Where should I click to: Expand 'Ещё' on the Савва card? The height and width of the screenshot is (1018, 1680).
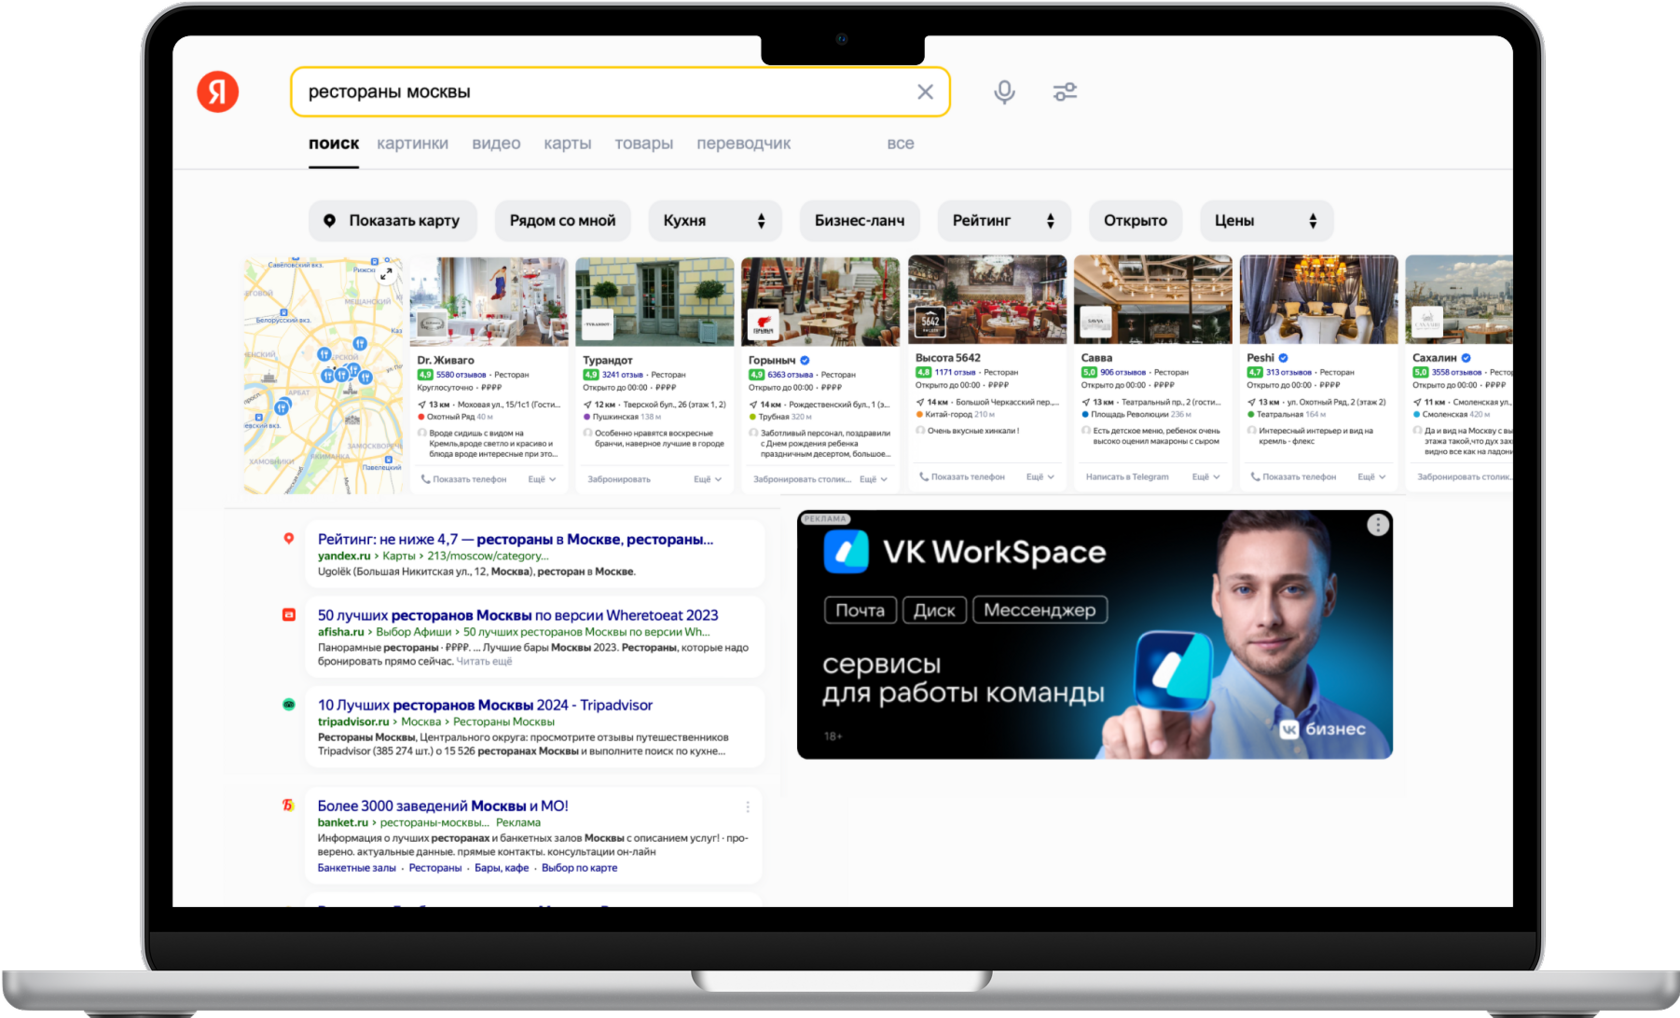(x=1206, y=477)
